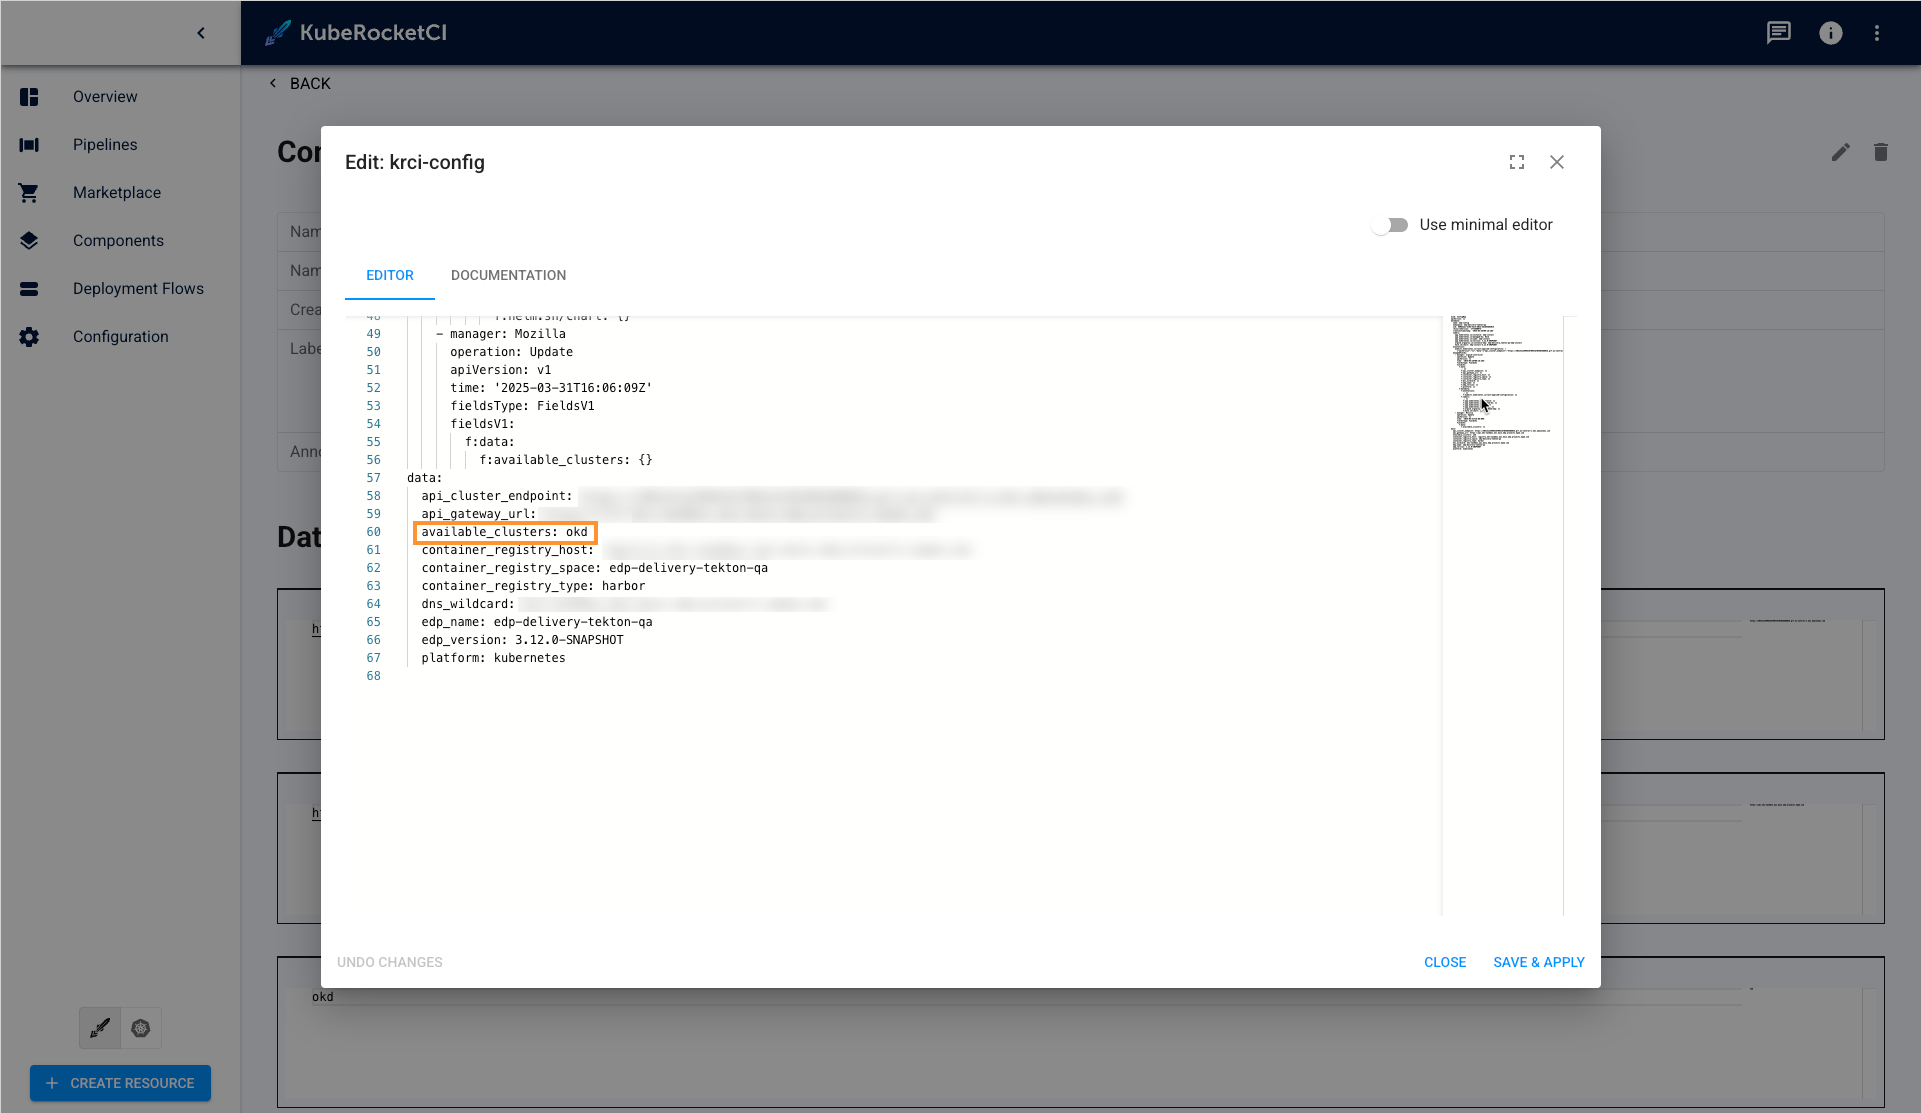Collapse the sidebar with the chevron
1922x1114 pixels.
coord(201,32)
